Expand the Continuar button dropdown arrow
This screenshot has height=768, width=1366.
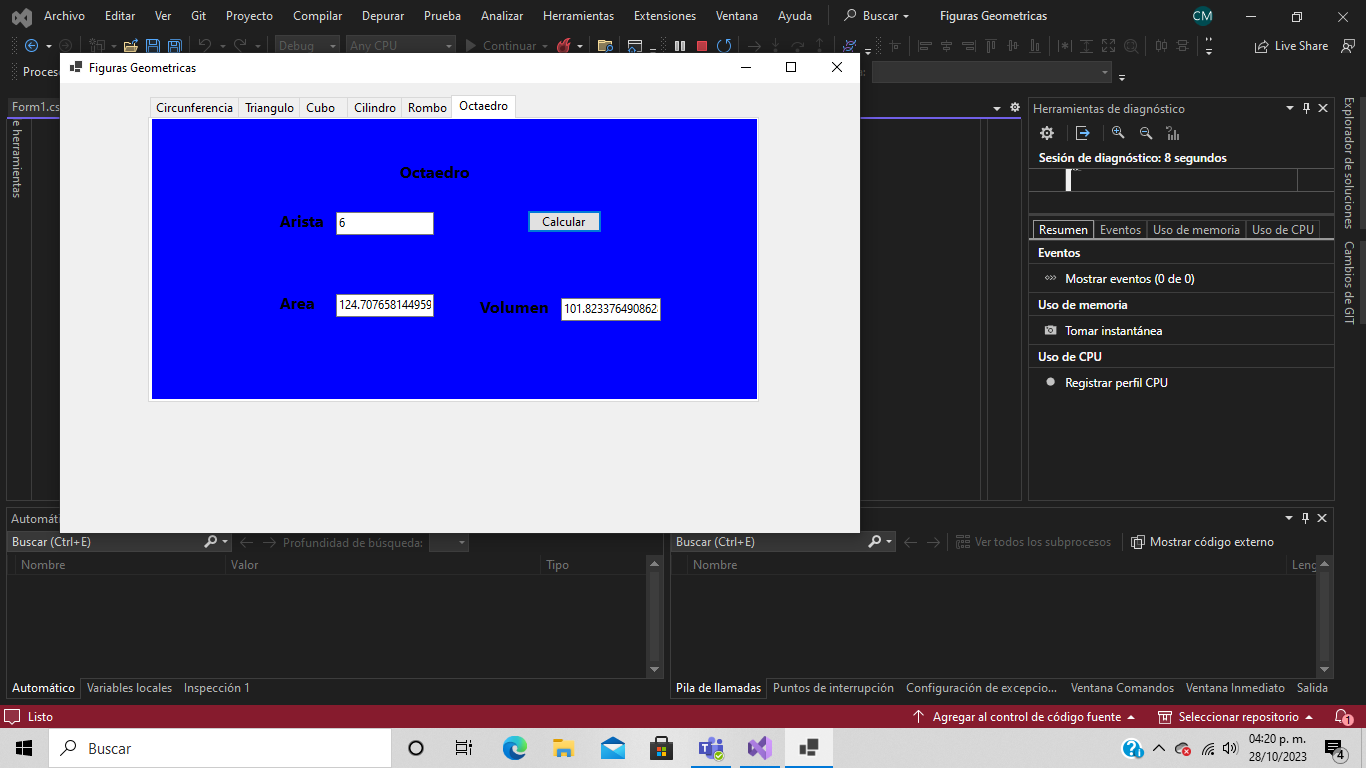point(545,46)
